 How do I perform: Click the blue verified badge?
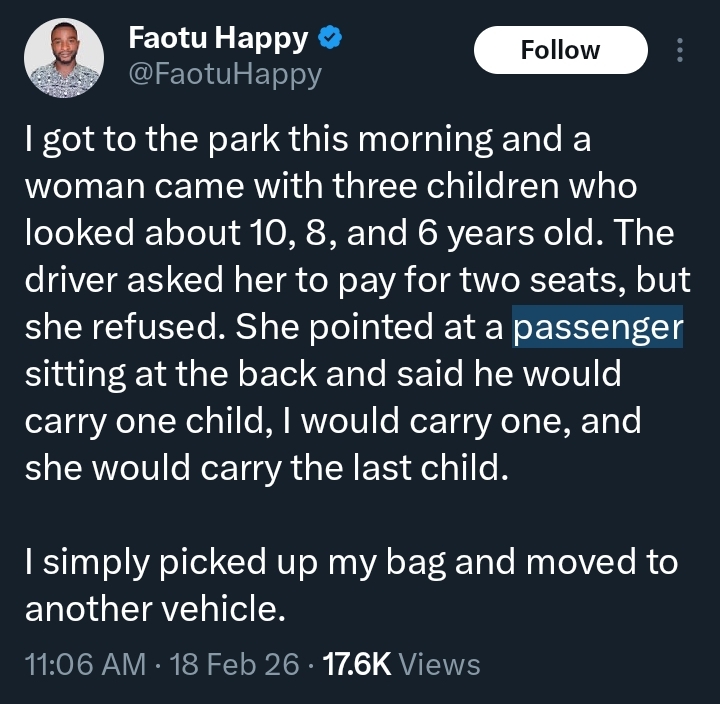click(x=332, y=39)
